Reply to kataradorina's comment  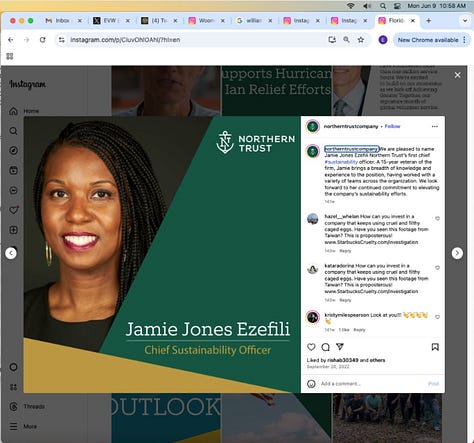[x=345, y=300]
